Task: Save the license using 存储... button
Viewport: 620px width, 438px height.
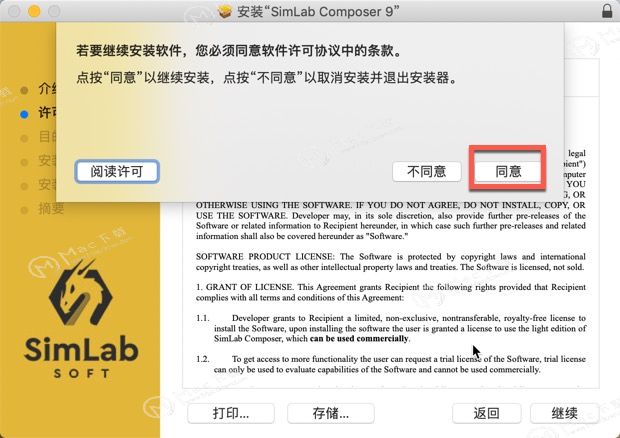Action: pos(331,413)
